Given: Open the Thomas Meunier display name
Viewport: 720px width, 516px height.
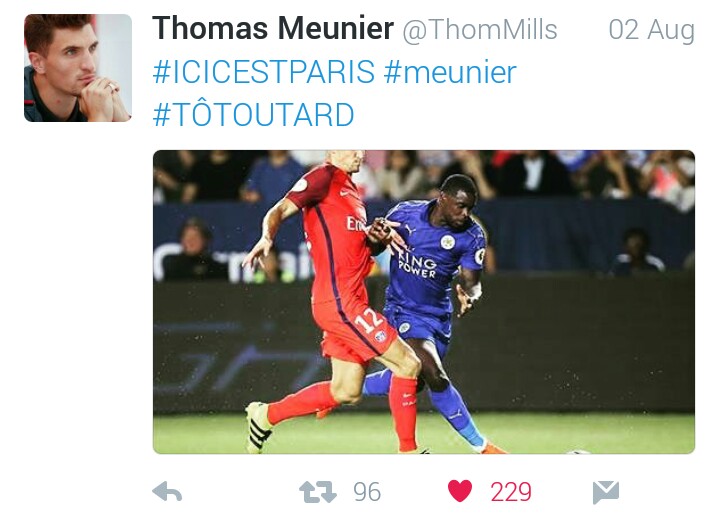Looking at the screenshot, I should pos(273,28).
